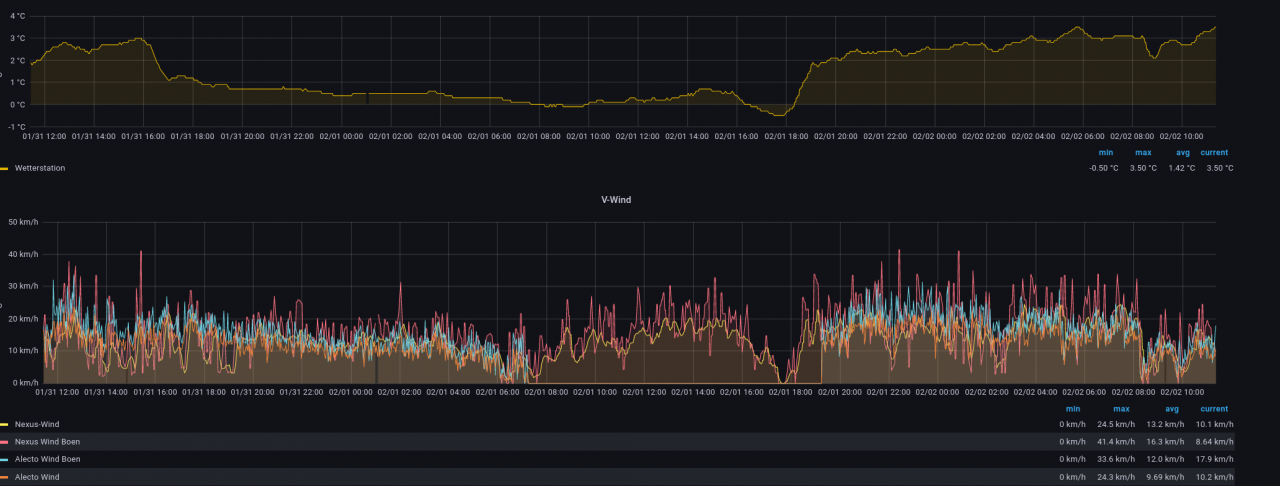Sort temperature legend by max column
Viewport: 1280px width, 486px height.
[x=1143, y=153]
